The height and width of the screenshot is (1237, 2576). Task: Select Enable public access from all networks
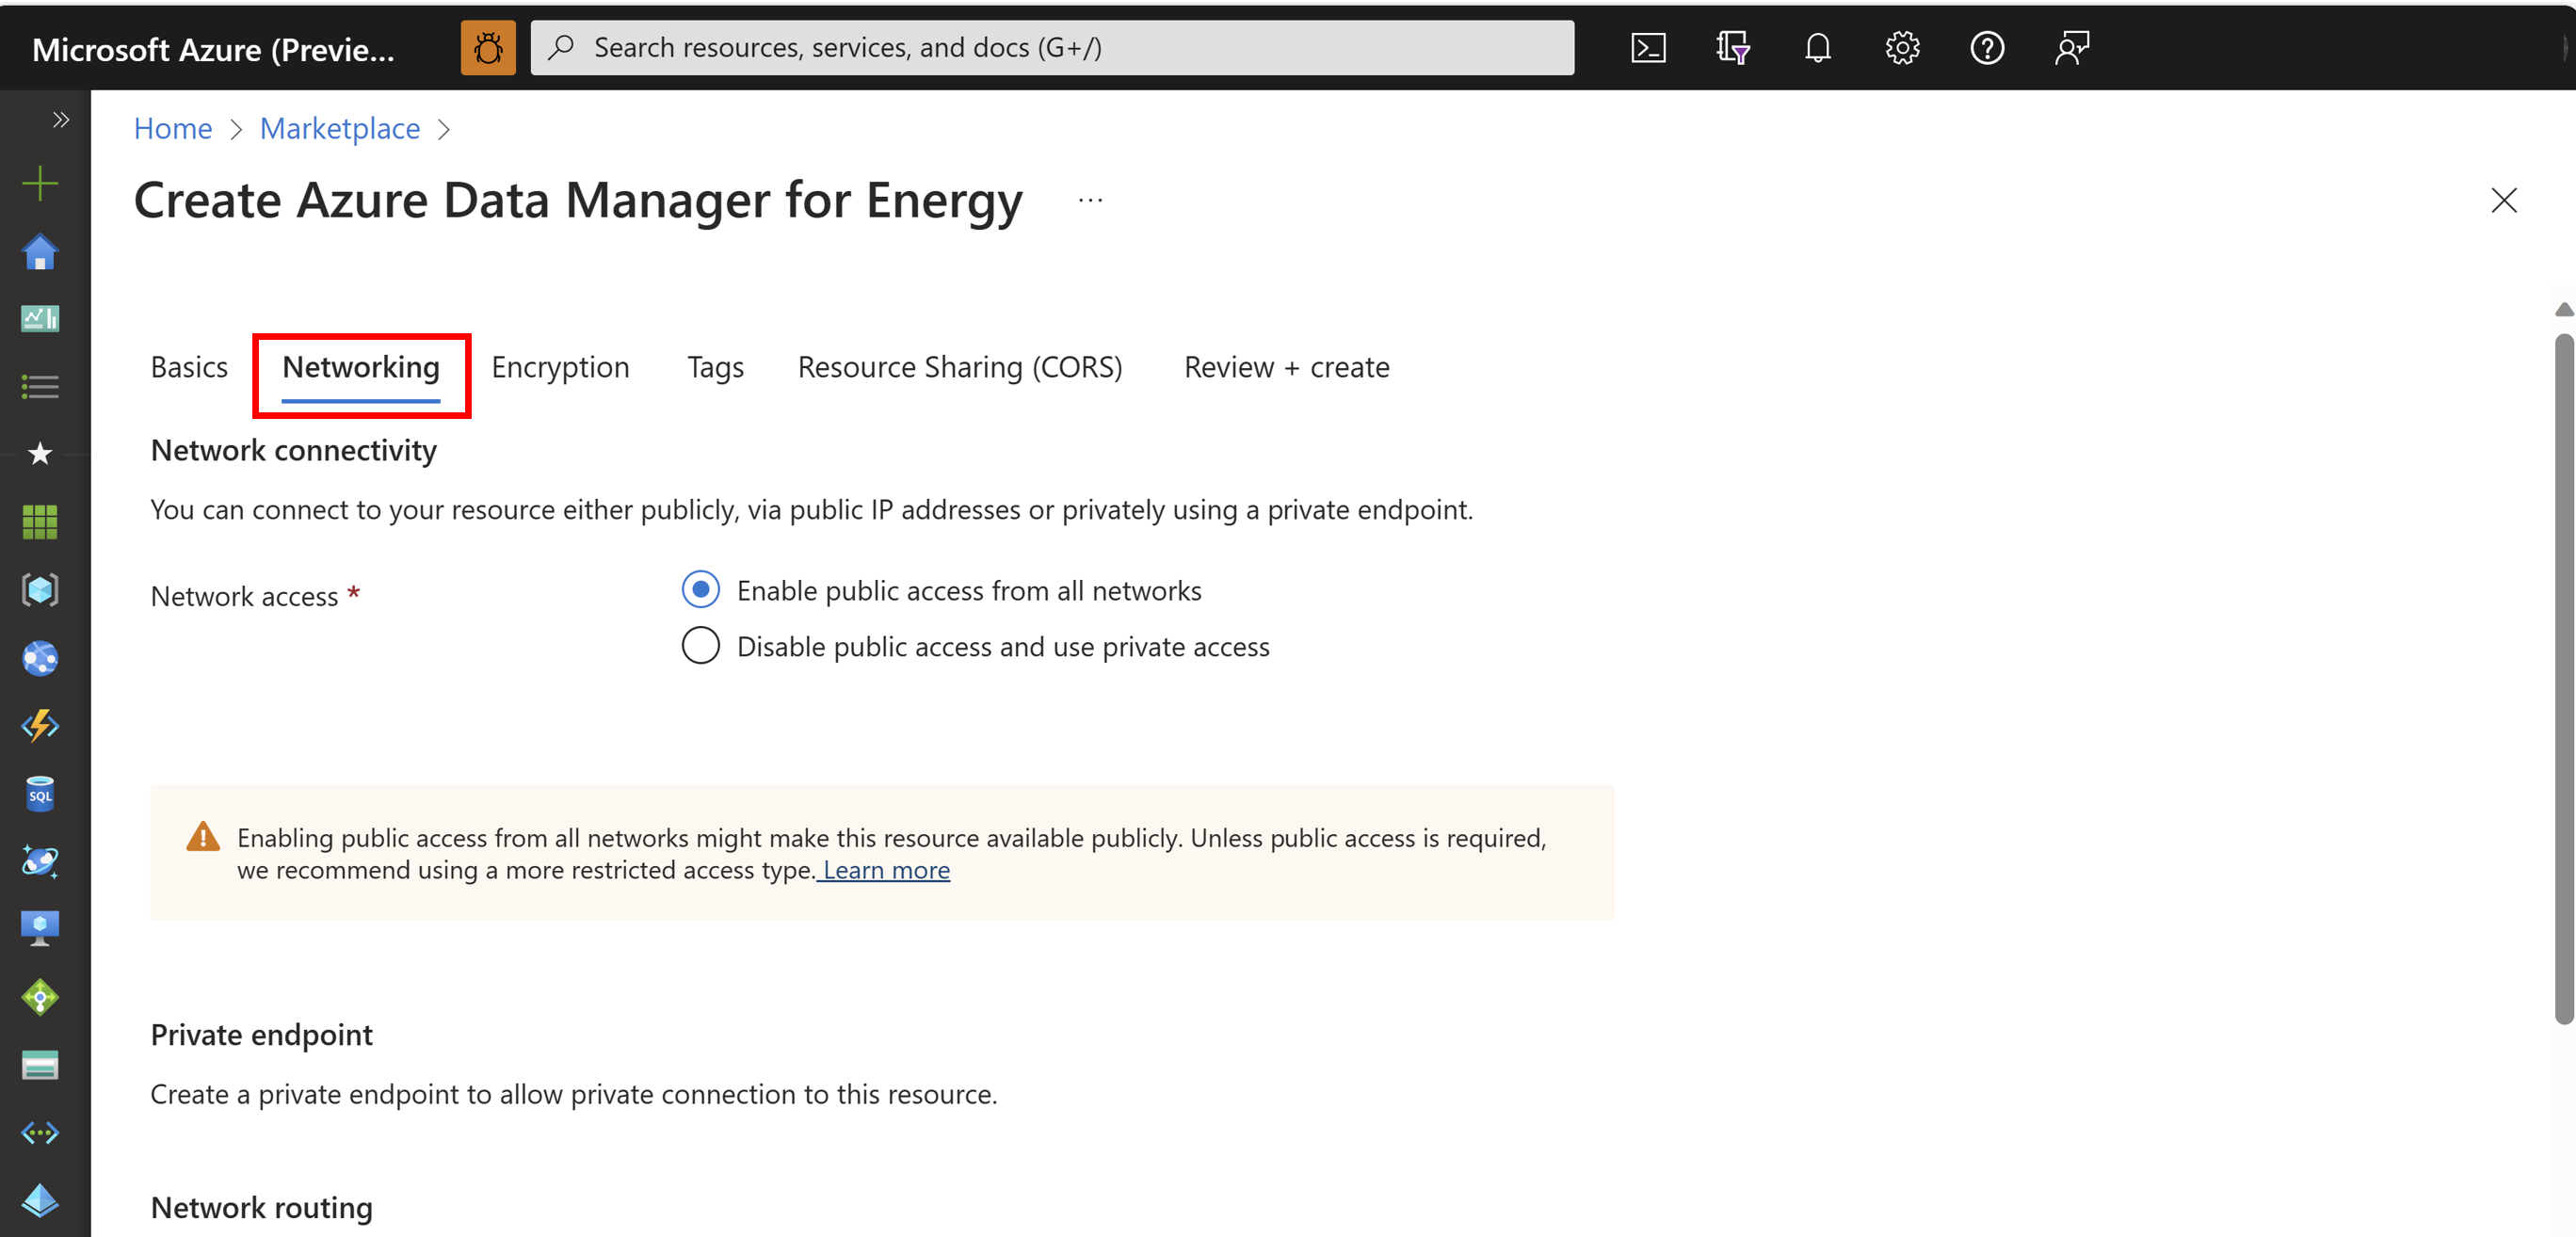[x=700, y=590]
